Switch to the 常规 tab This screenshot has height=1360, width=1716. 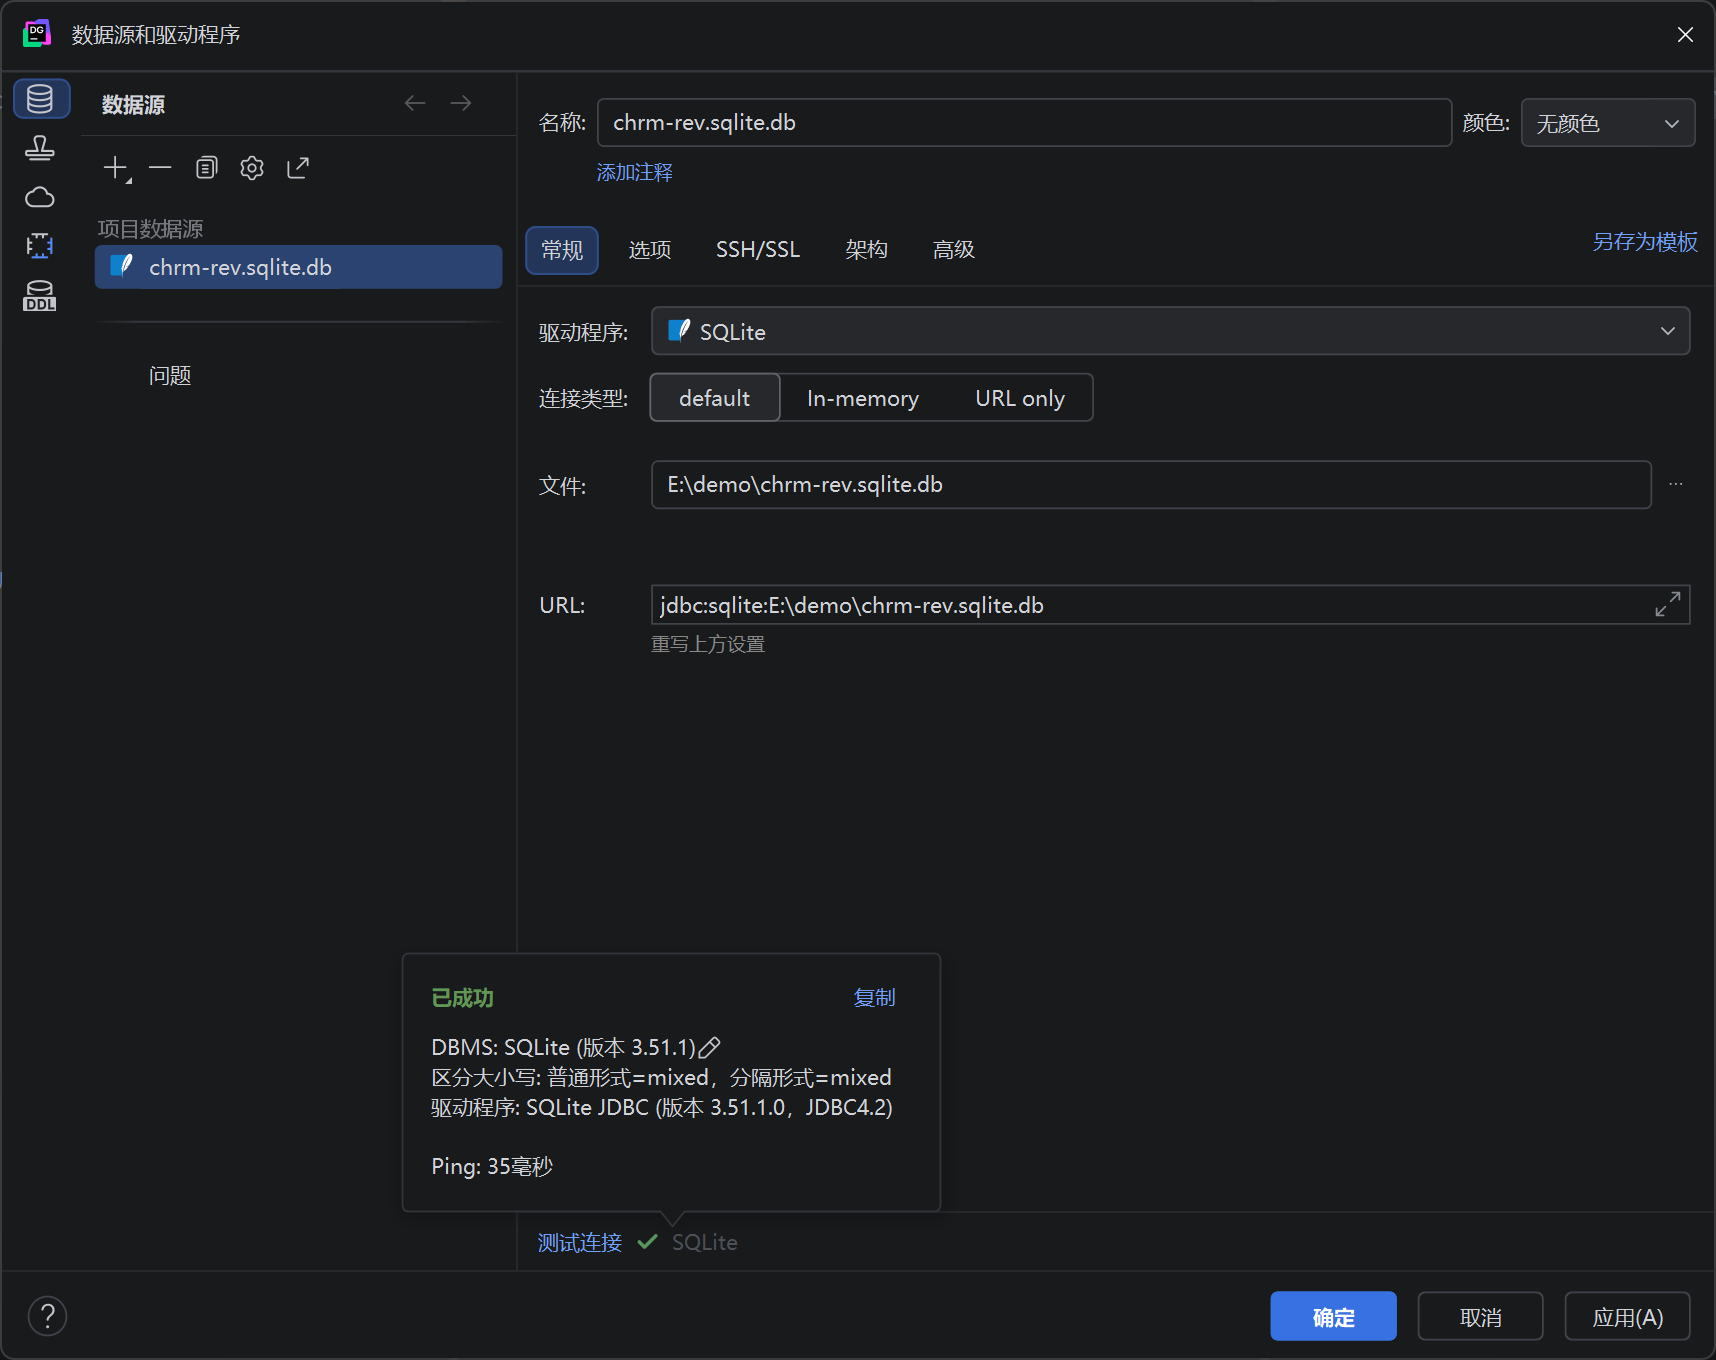pos(562,250)
